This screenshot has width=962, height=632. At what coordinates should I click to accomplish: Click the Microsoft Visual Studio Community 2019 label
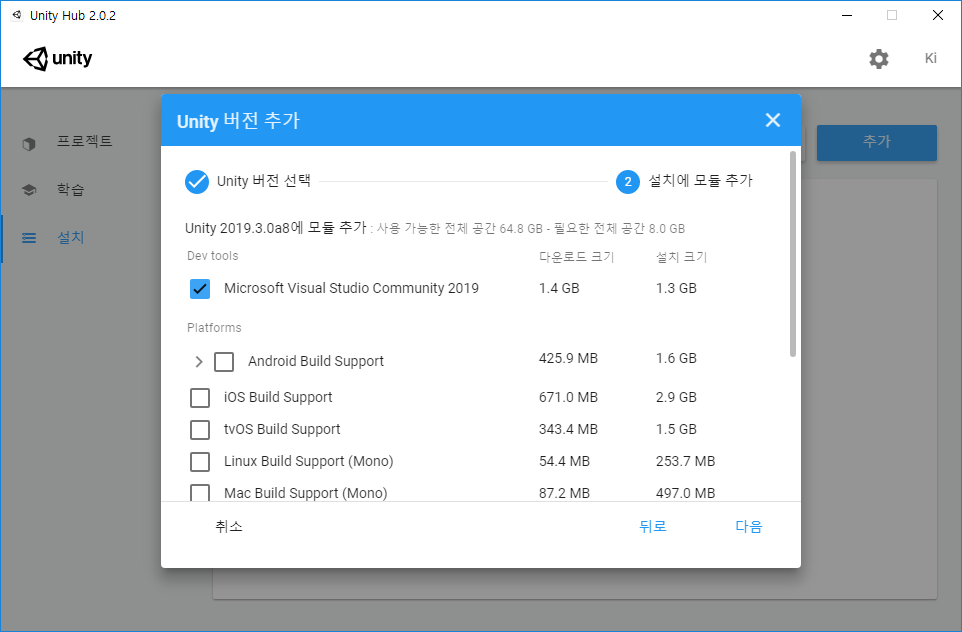click(x=351, y=288)
